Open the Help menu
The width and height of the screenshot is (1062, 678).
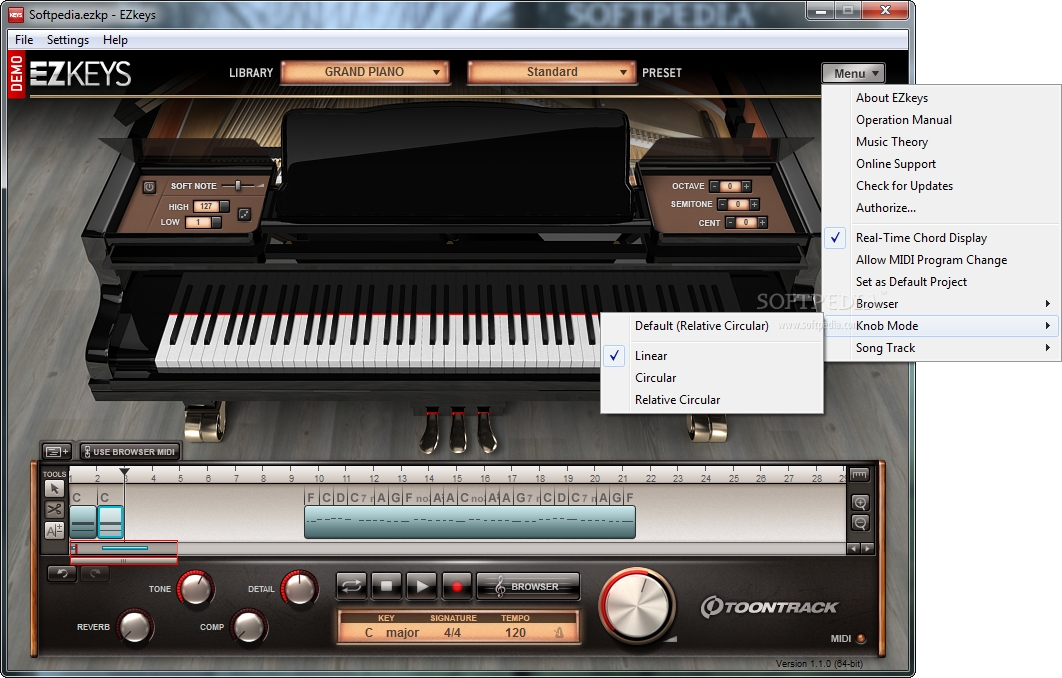coord(115,39)
